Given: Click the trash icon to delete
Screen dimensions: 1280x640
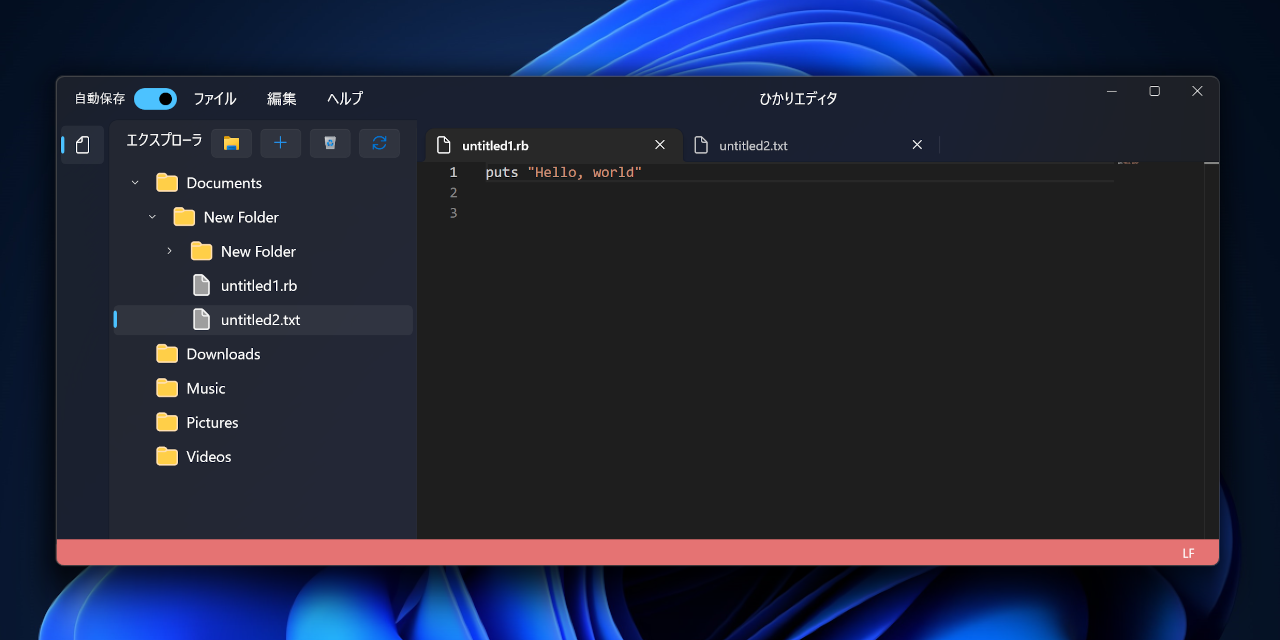Looking at the screenshot, I should click(x=330, y=143).
